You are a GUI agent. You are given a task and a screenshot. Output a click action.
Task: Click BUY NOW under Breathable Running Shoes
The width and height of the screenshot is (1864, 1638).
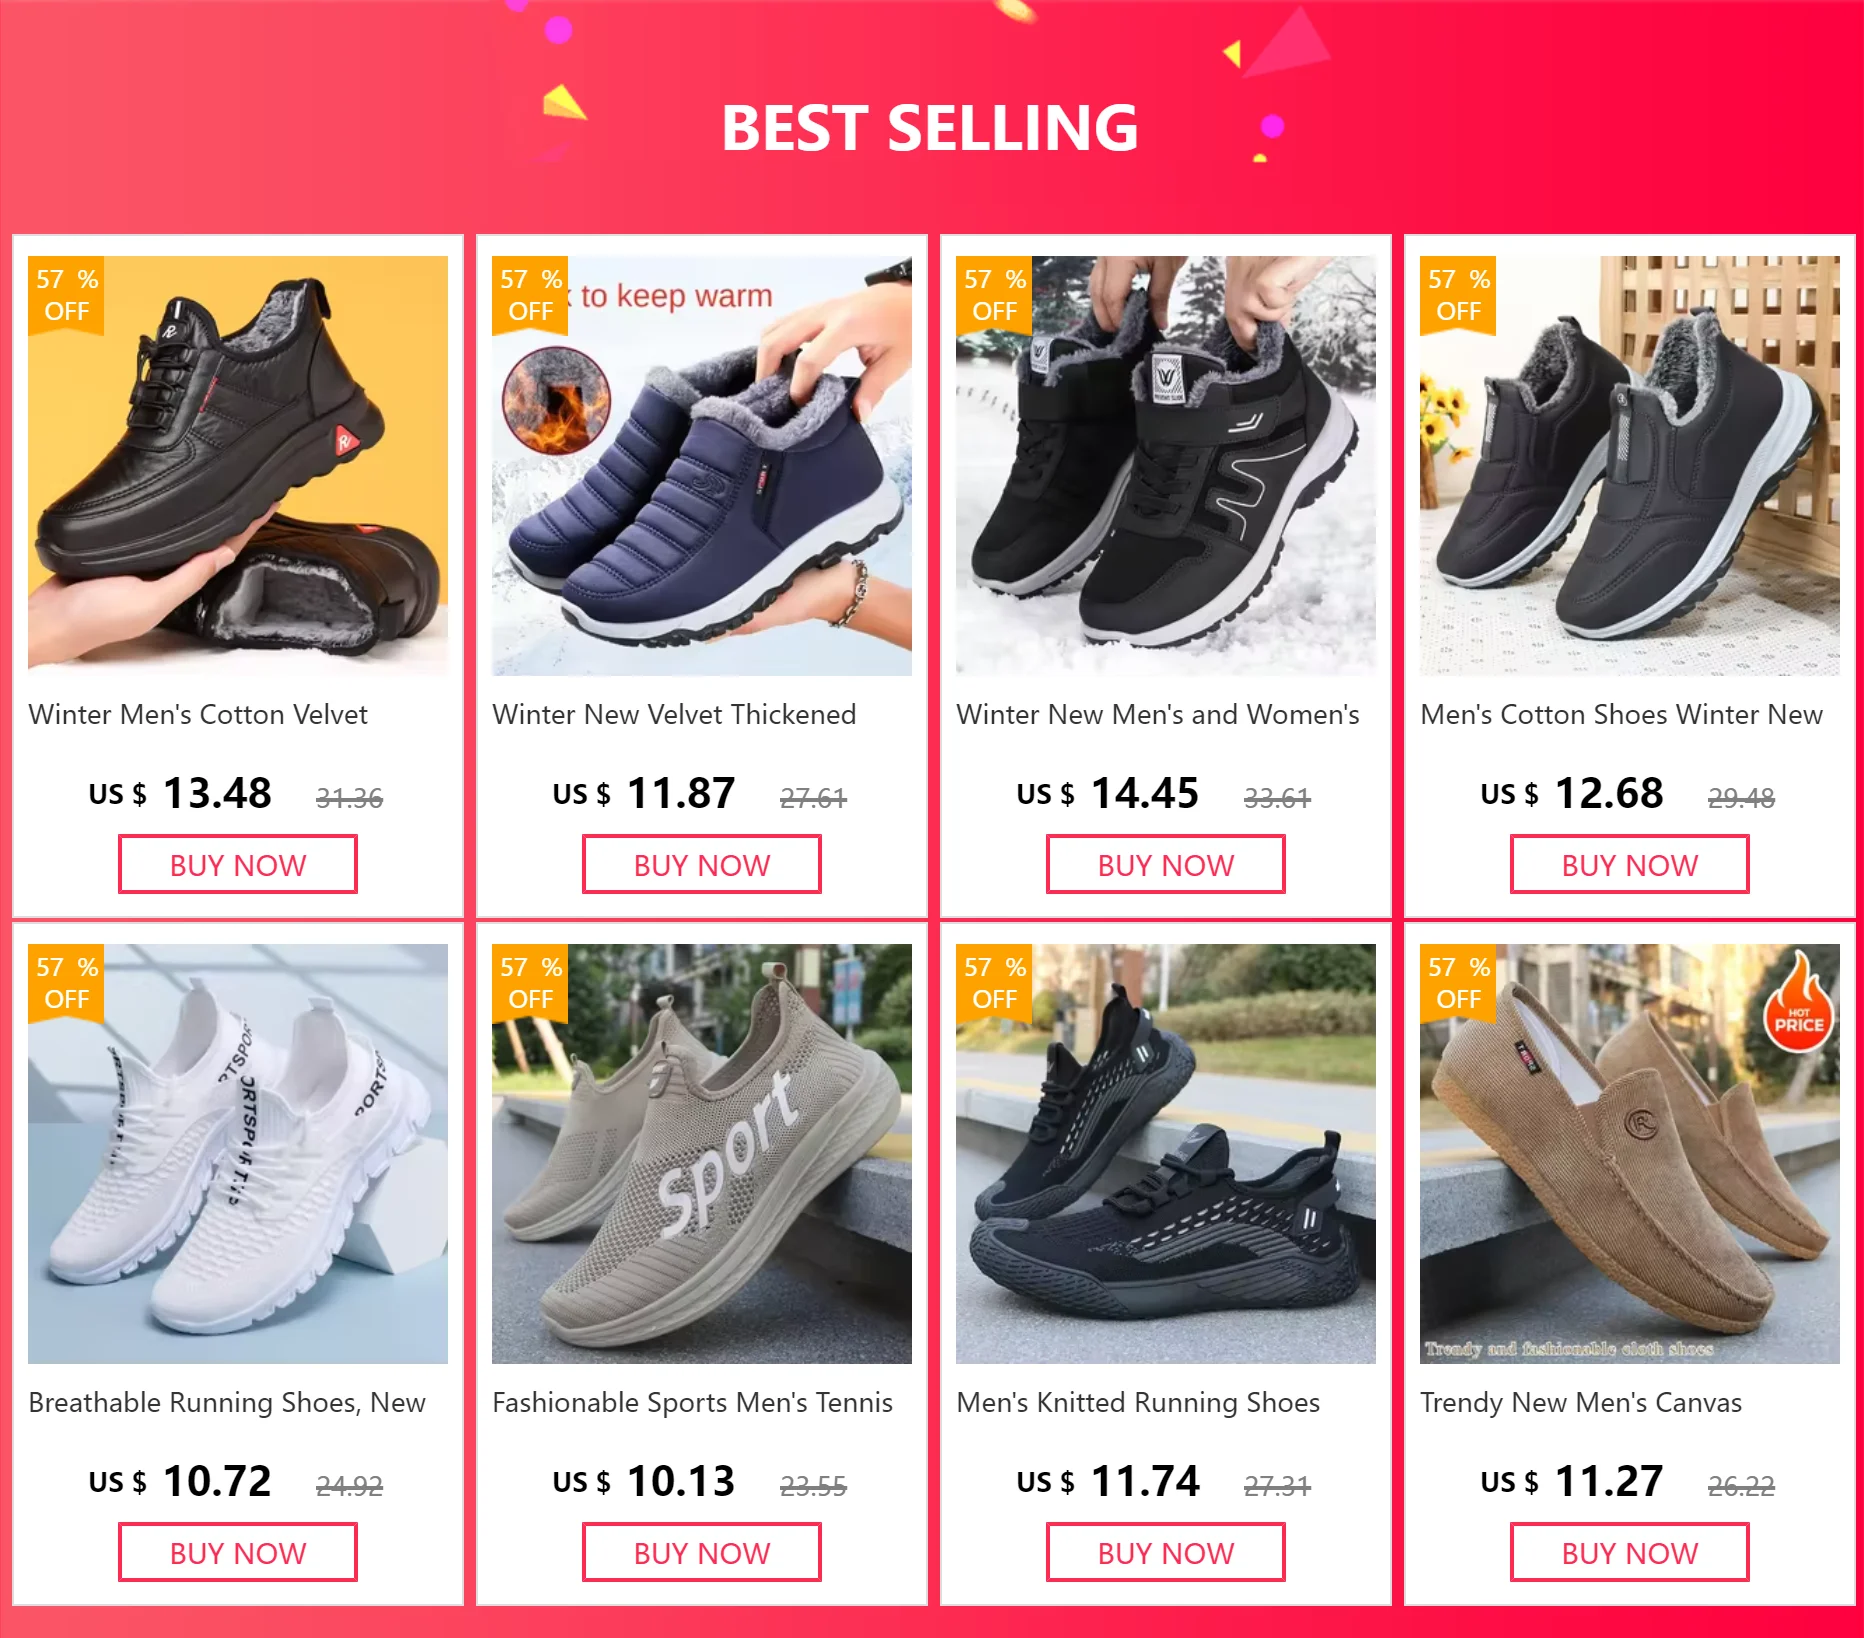coord(238,1553)
